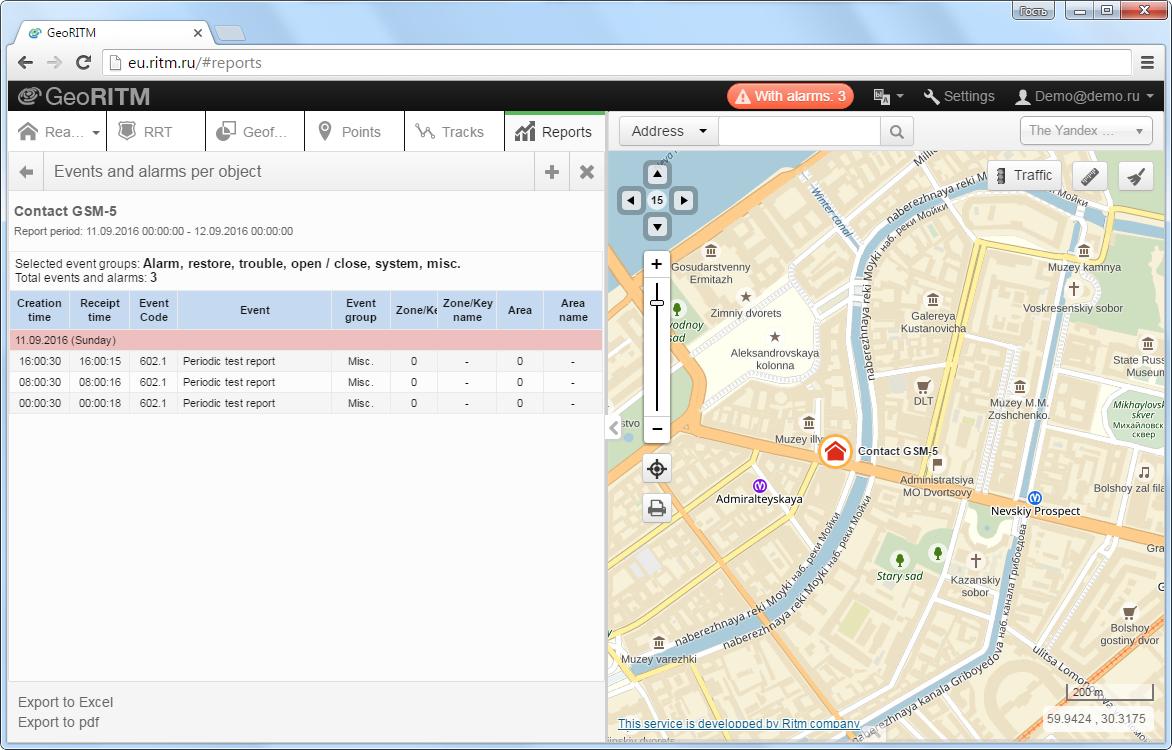
Task: Open a new browser tab
Action: [x=229, y=33]
